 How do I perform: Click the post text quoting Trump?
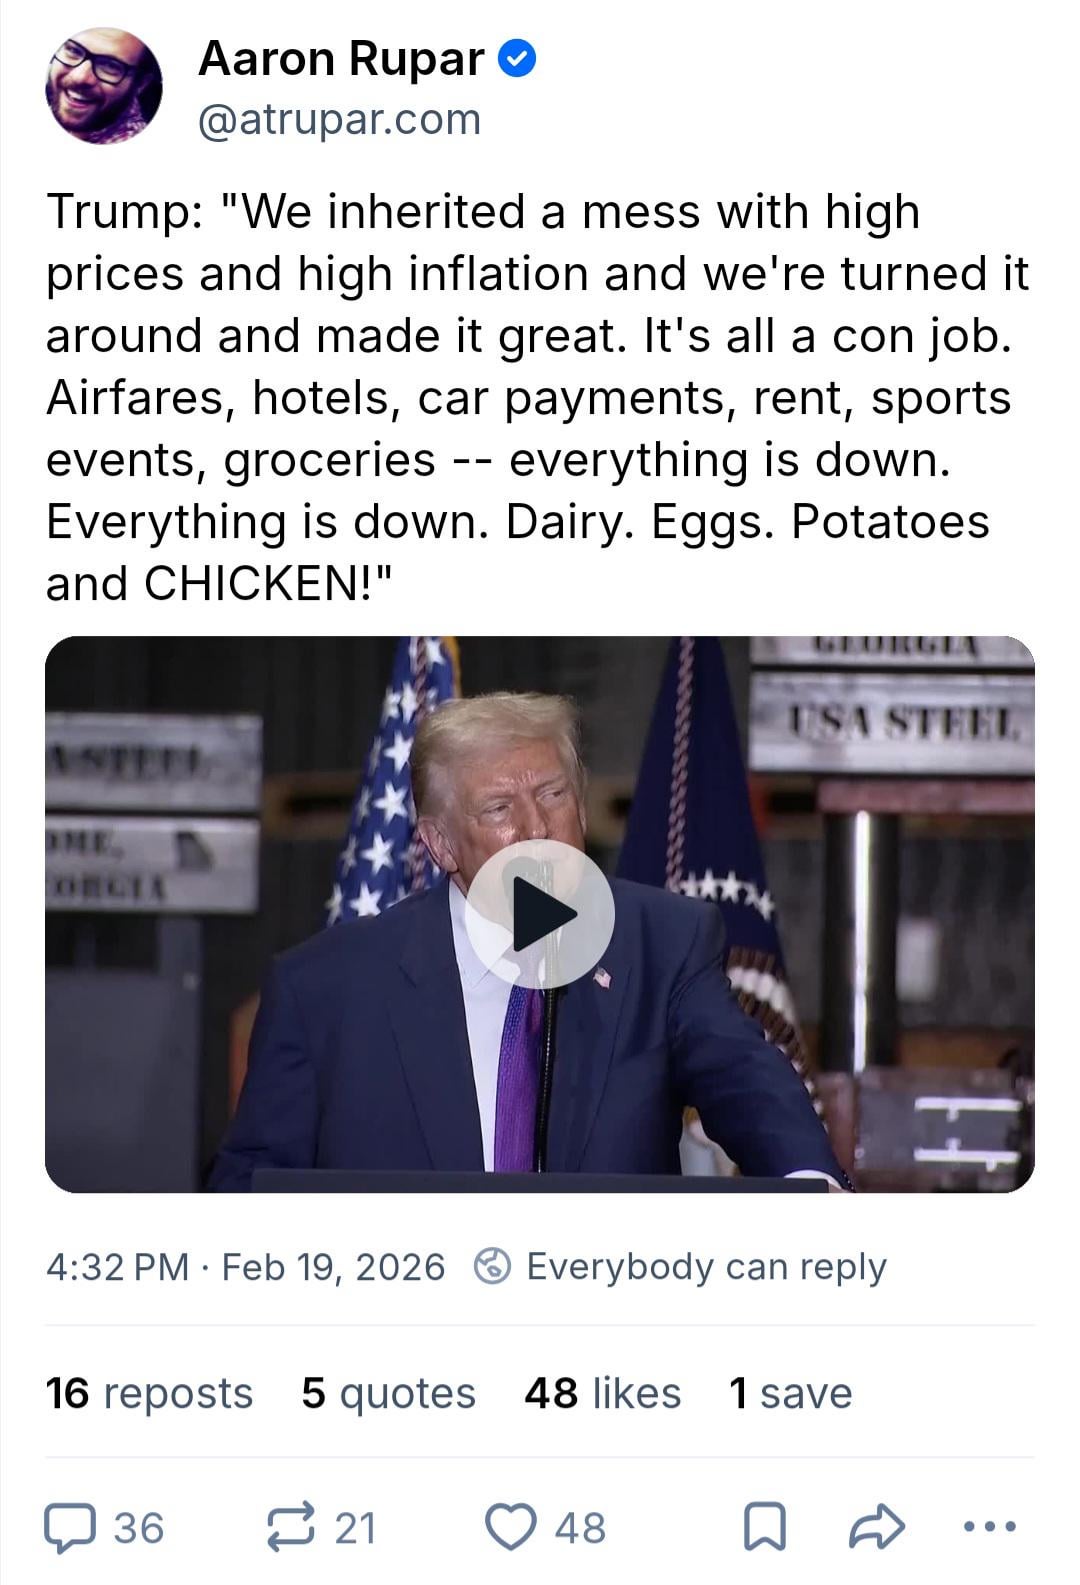pos(537,397)
